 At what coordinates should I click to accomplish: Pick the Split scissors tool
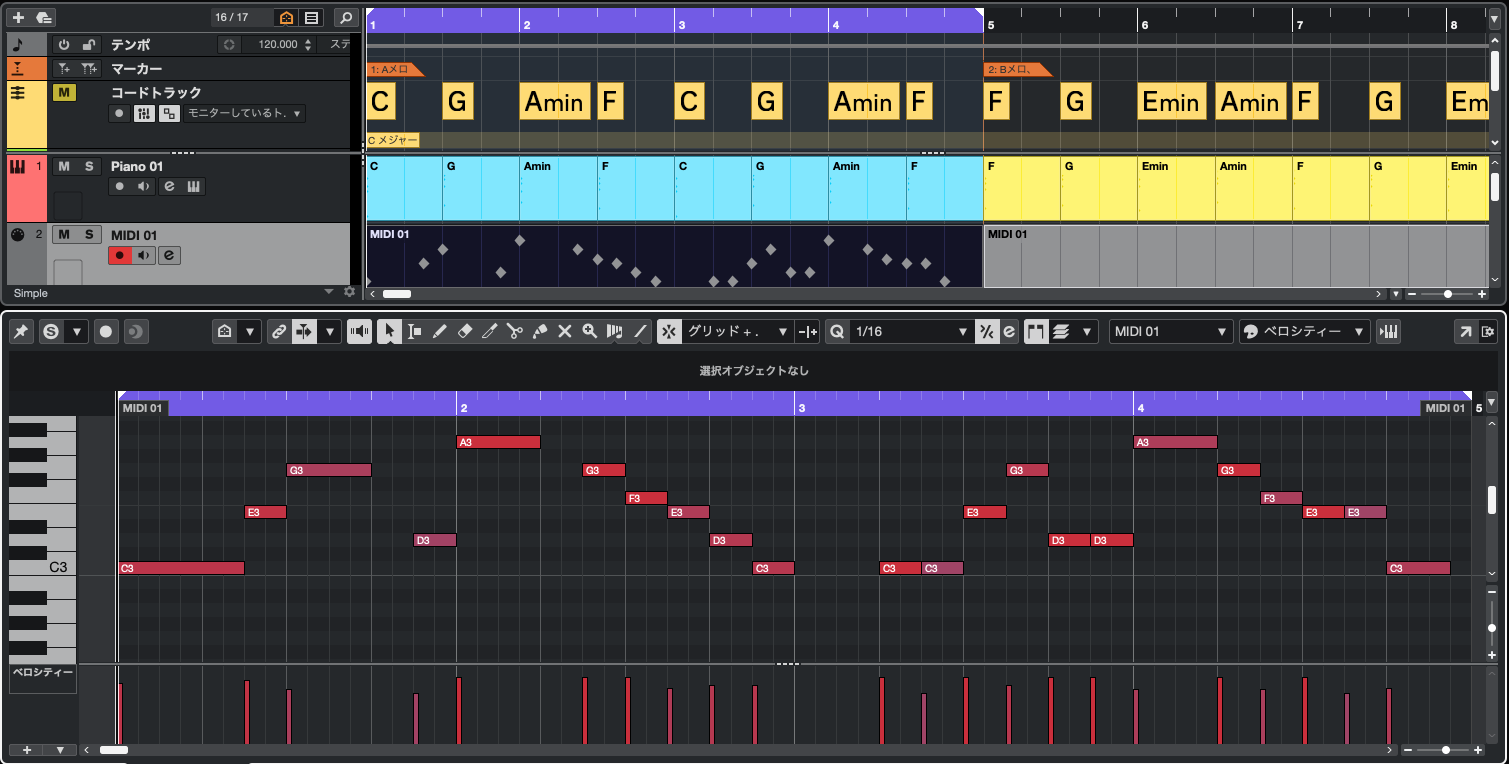(514, 331)
